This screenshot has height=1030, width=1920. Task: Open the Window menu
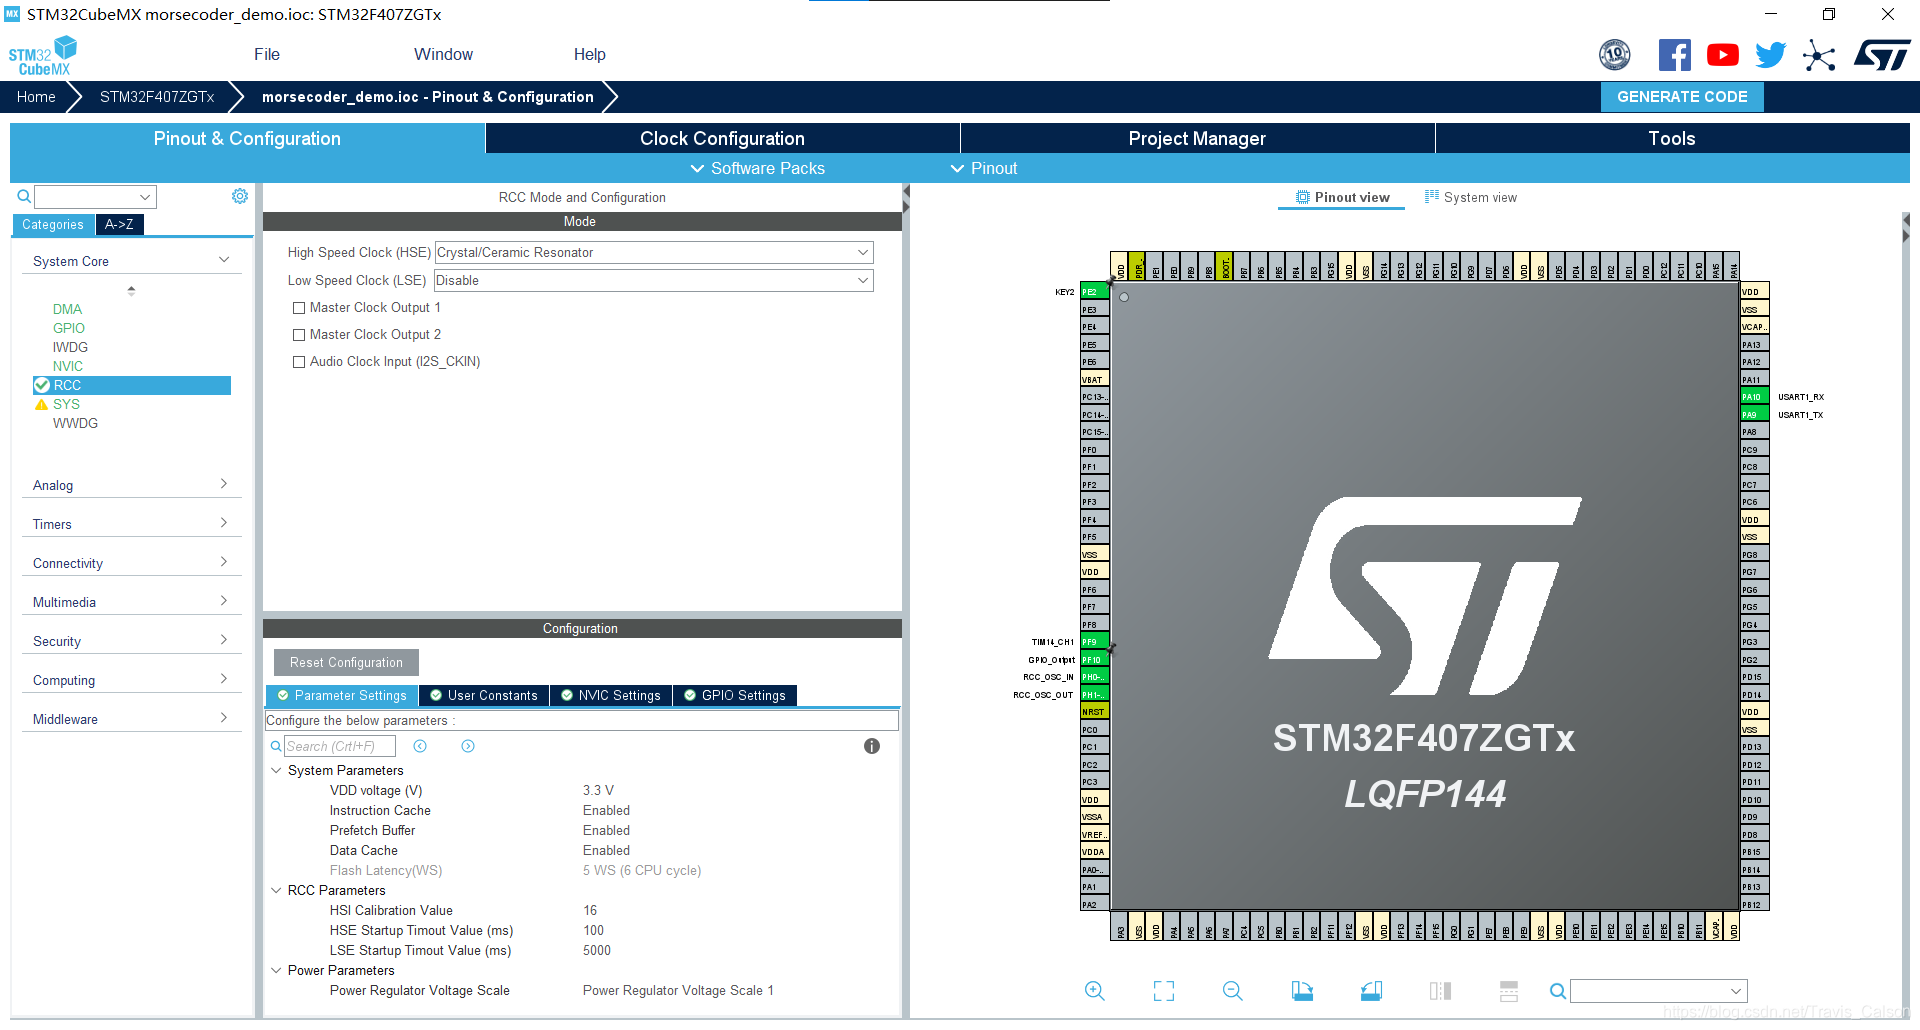click(444, 55)
